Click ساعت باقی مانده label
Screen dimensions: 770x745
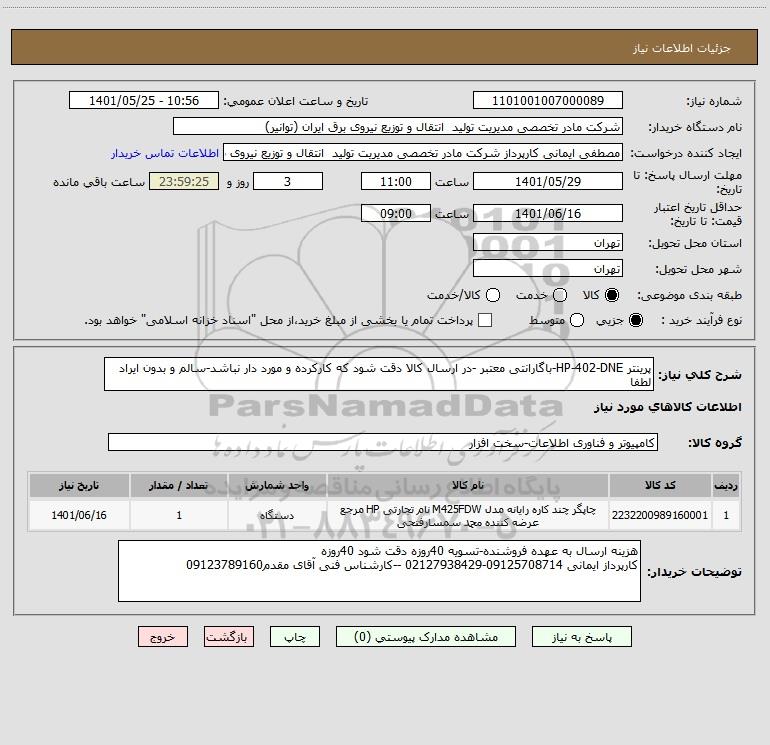click(x=99, y=182)
